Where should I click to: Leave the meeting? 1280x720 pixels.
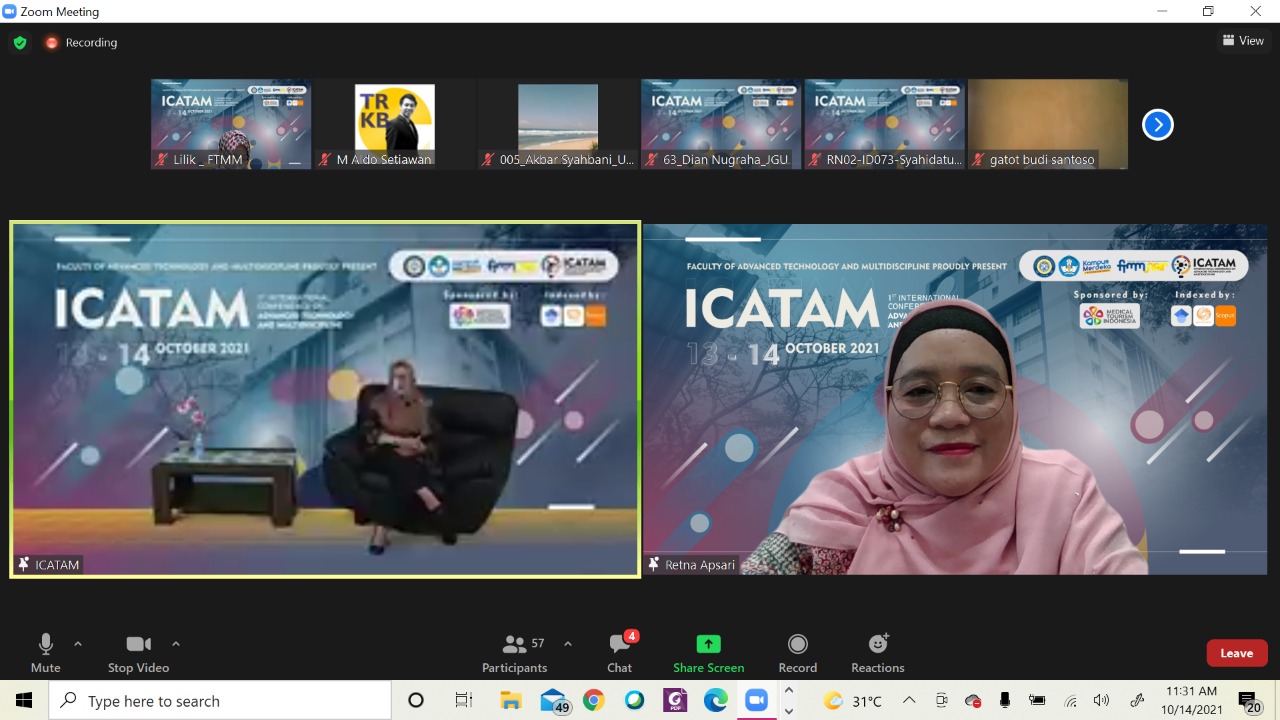click(x=1237, y=653)
